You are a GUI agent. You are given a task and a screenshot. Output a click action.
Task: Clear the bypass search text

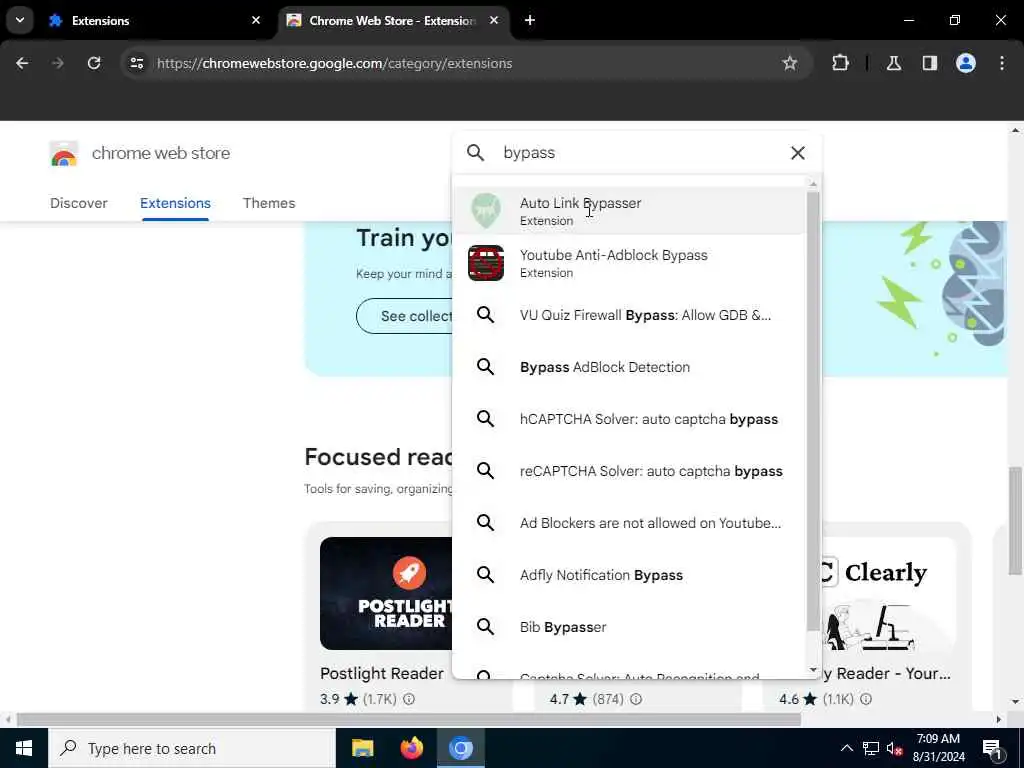point(797,153)
